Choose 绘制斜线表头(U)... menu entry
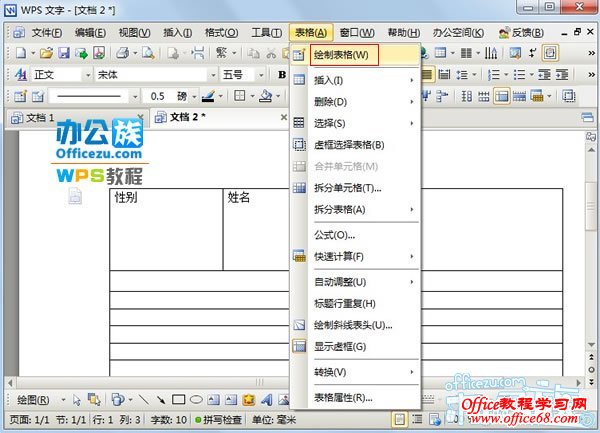This screenshot has width=600, height=433. coord(355,325)
